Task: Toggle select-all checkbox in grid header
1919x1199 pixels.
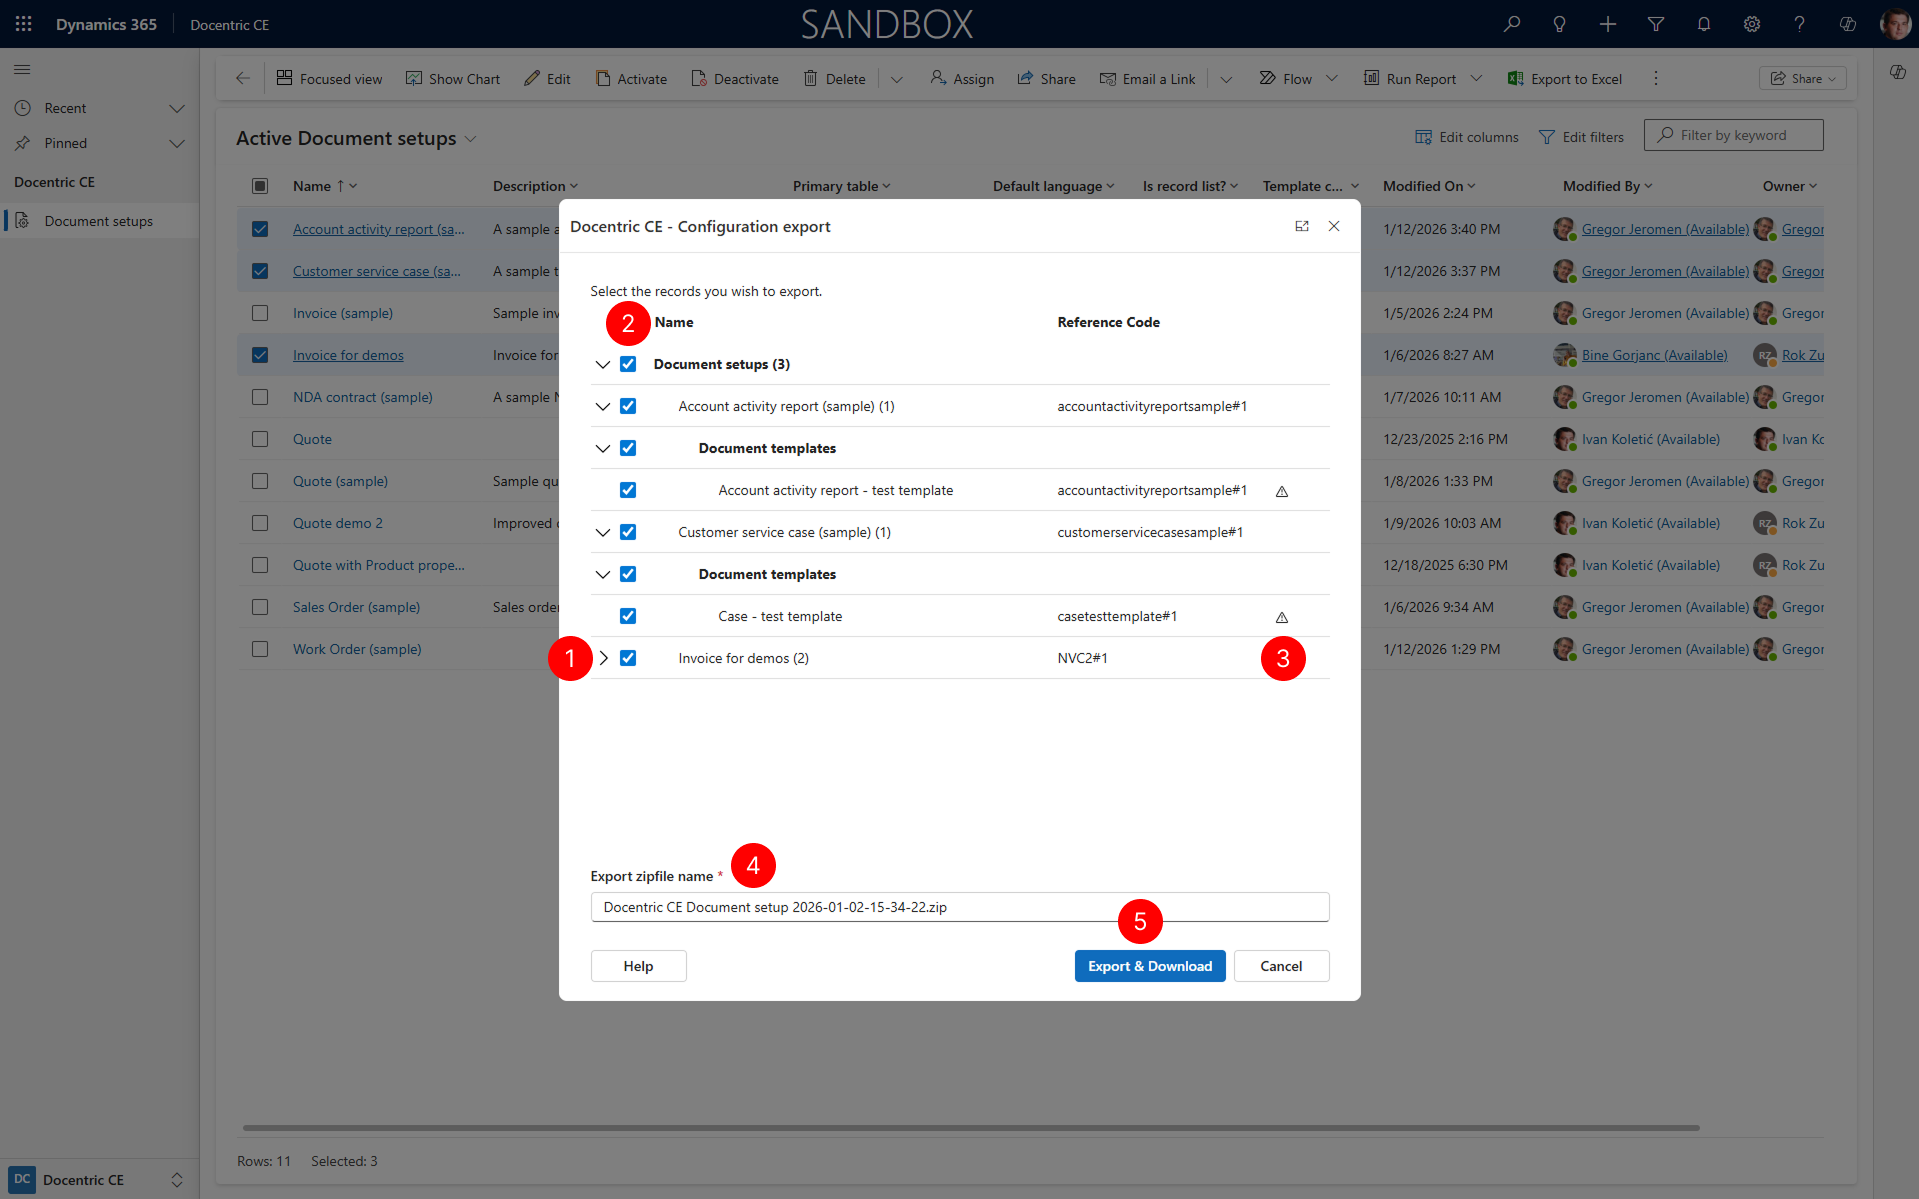Action: tap(260, 186)
